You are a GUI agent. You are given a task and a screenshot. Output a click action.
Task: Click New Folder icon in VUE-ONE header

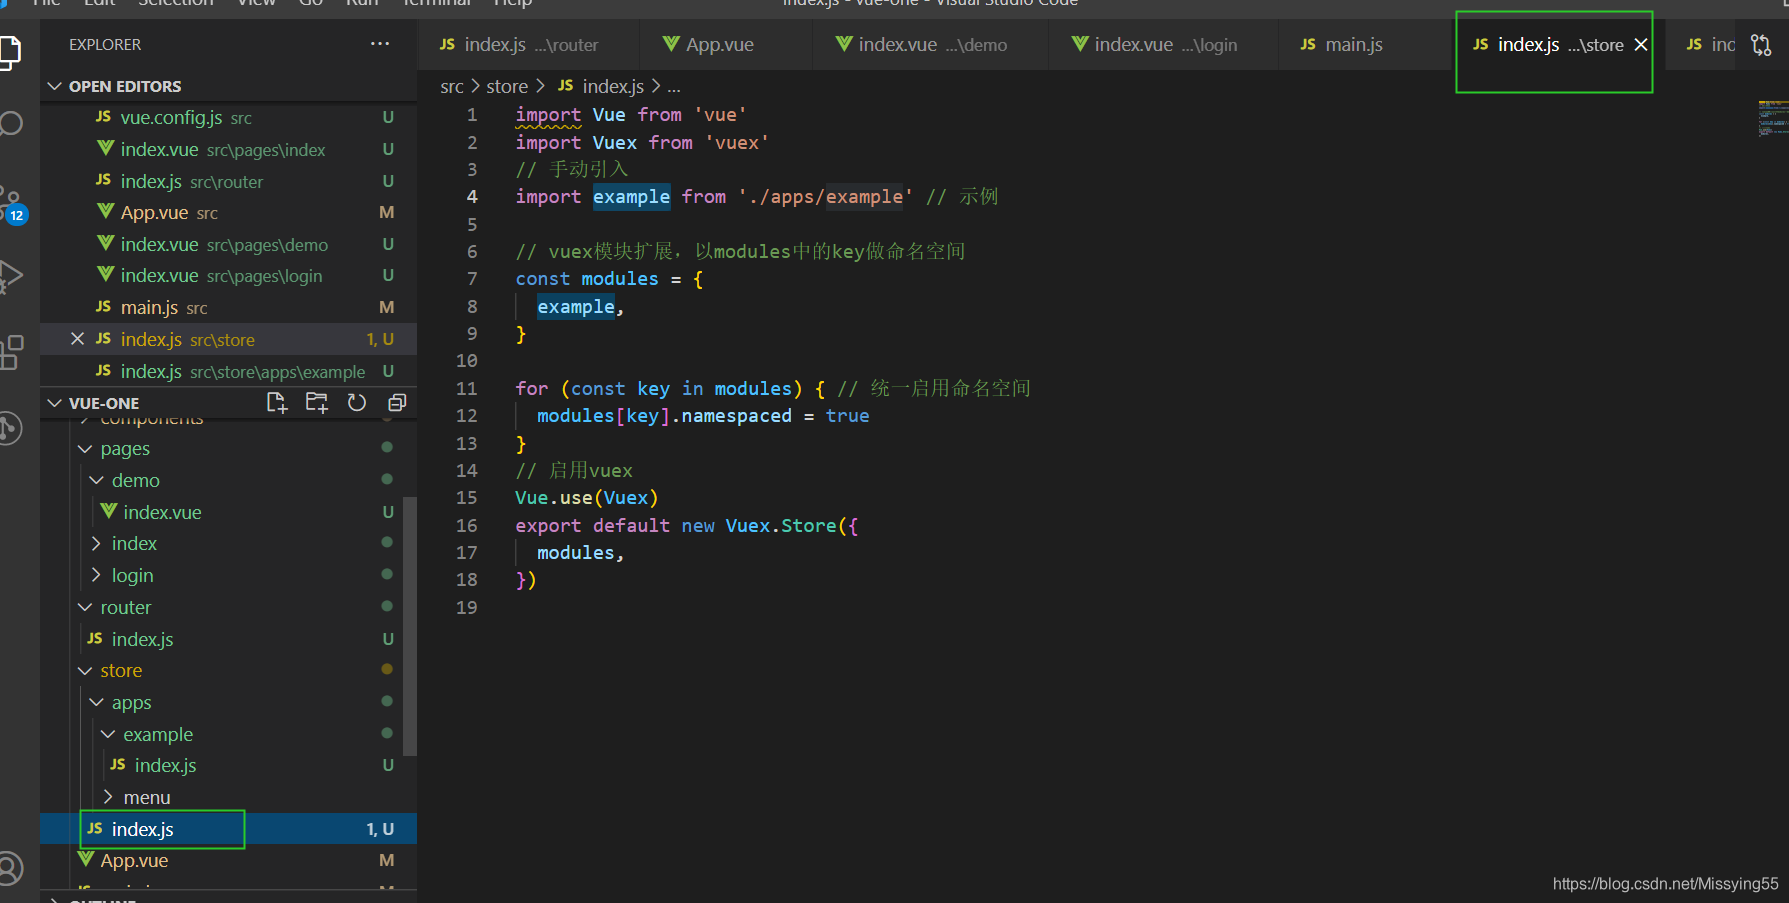tap(317, 403)
